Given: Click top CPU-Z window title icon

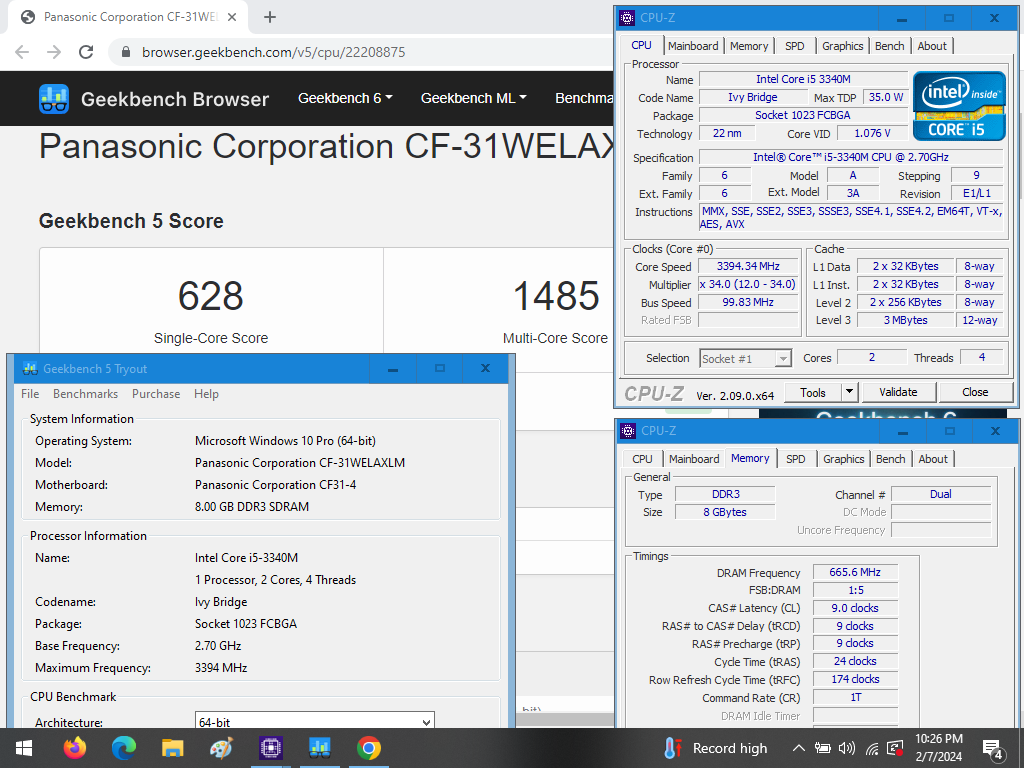Looking at the screenshot, I should coord(627,18).
